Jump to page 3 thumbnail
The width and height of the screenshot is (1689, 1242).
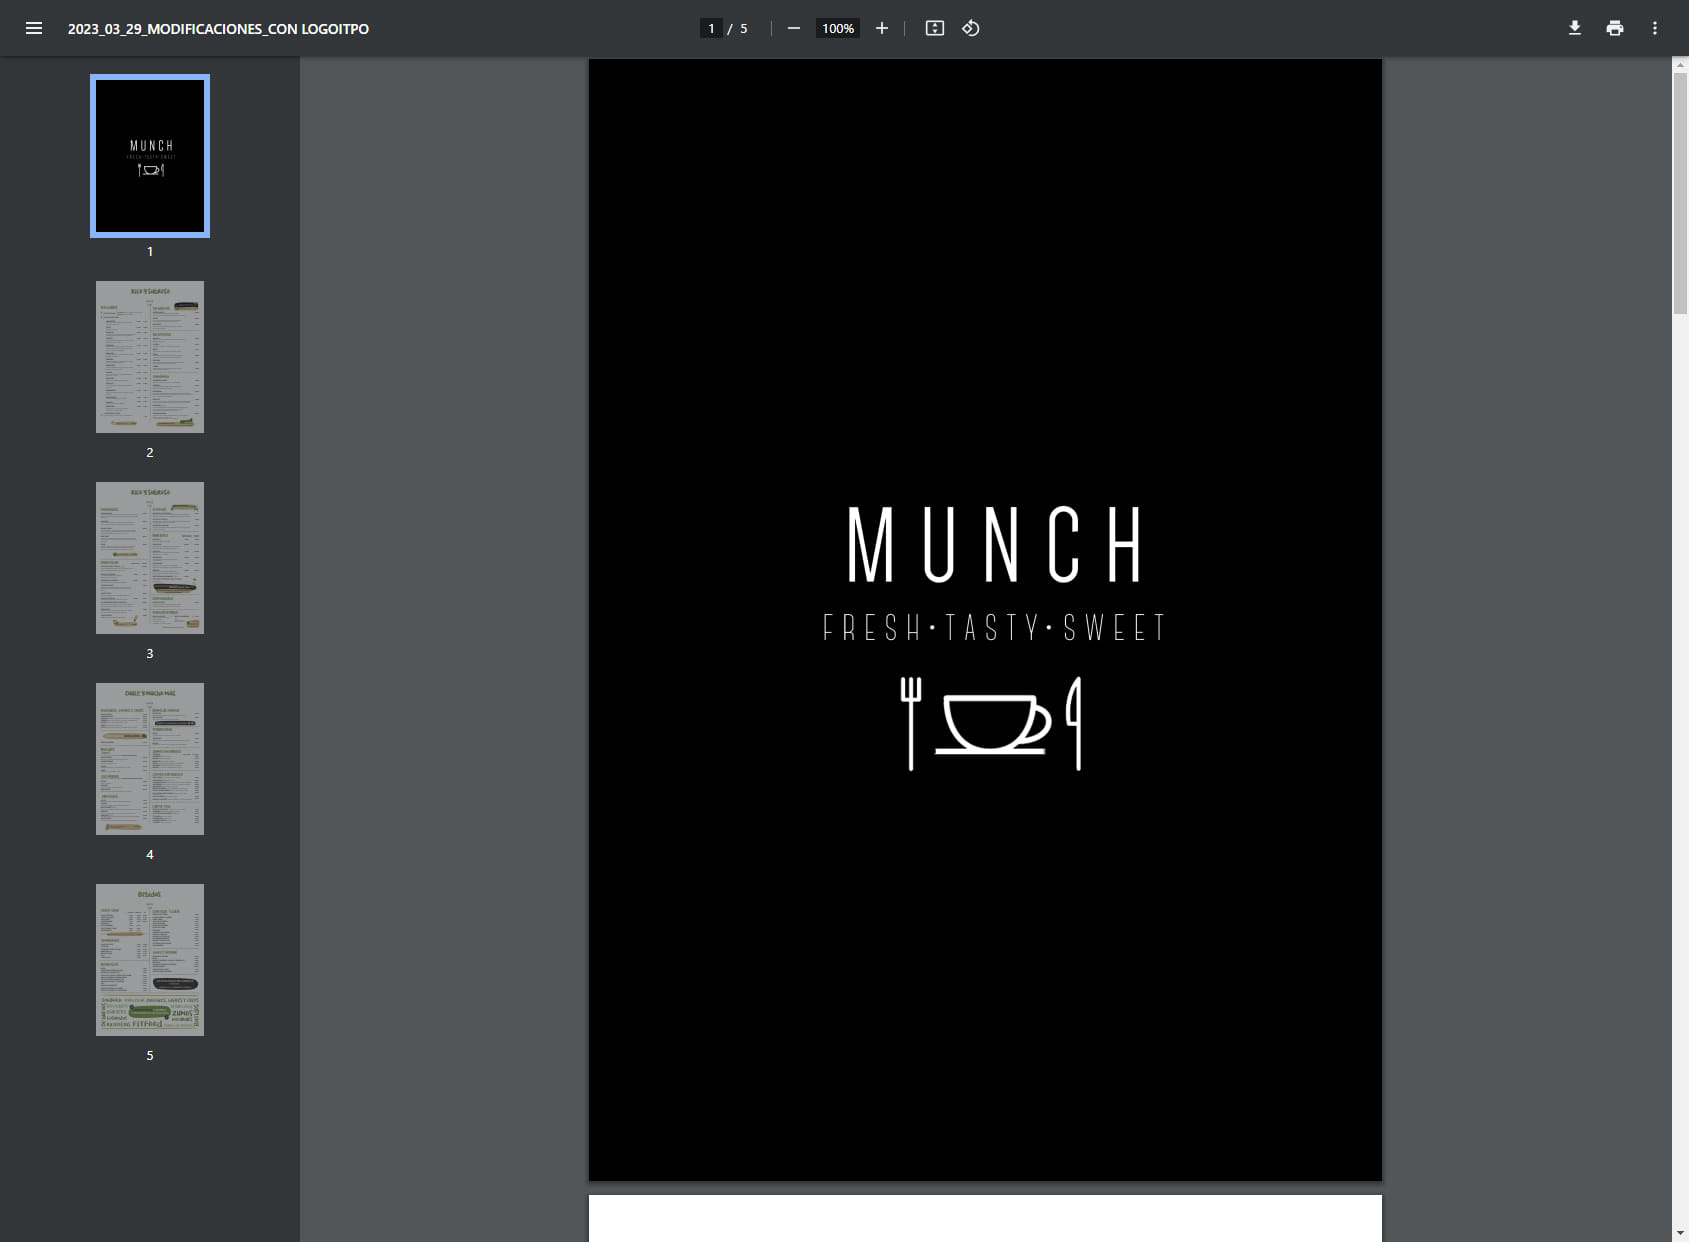tap(150, 558)
